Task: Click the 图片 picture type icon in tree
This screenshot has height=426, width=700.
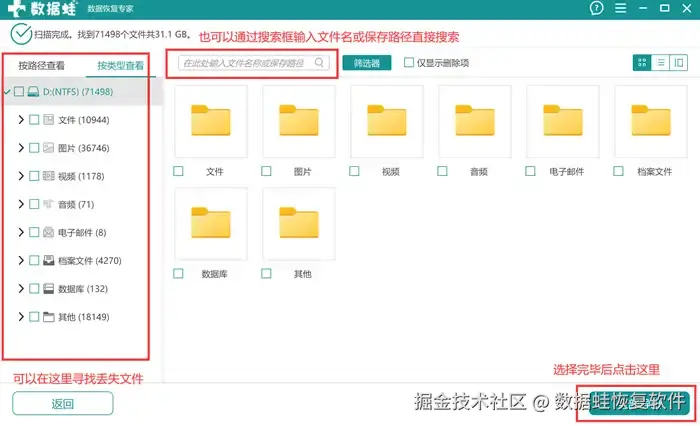Action: pos(48,148)
